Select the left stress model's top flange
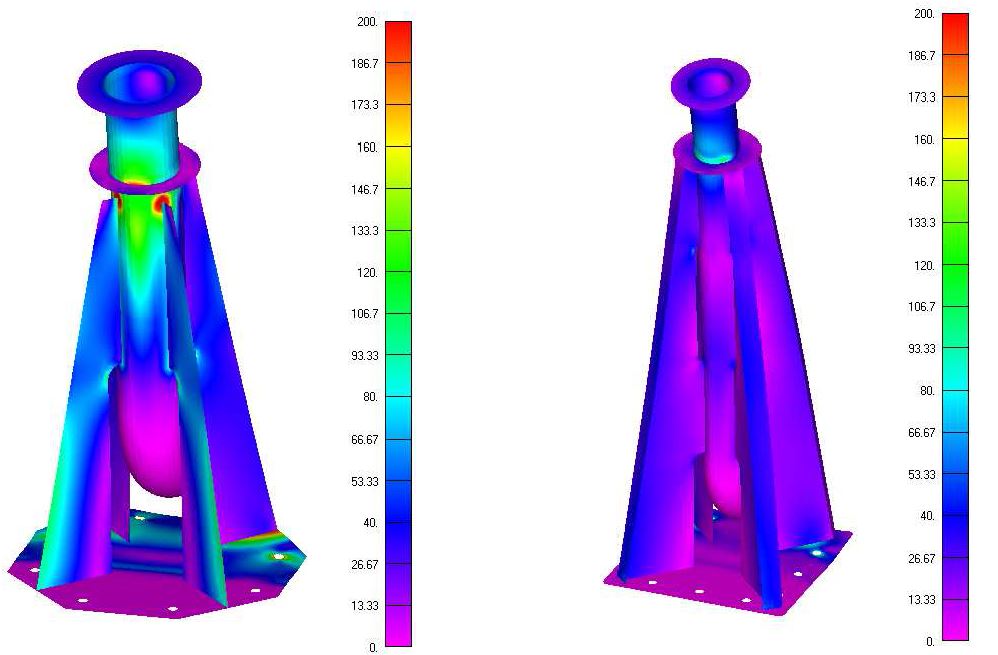 coord(139,83)
